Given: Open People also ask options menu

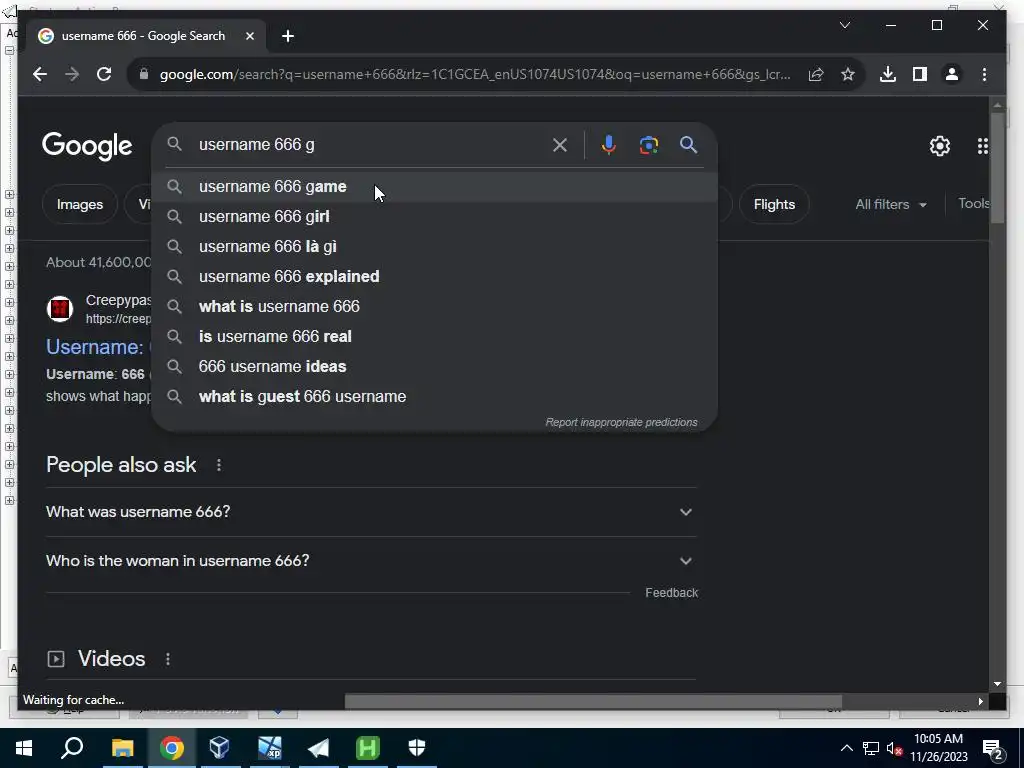Looking at the screenshot, I should 219,465.
